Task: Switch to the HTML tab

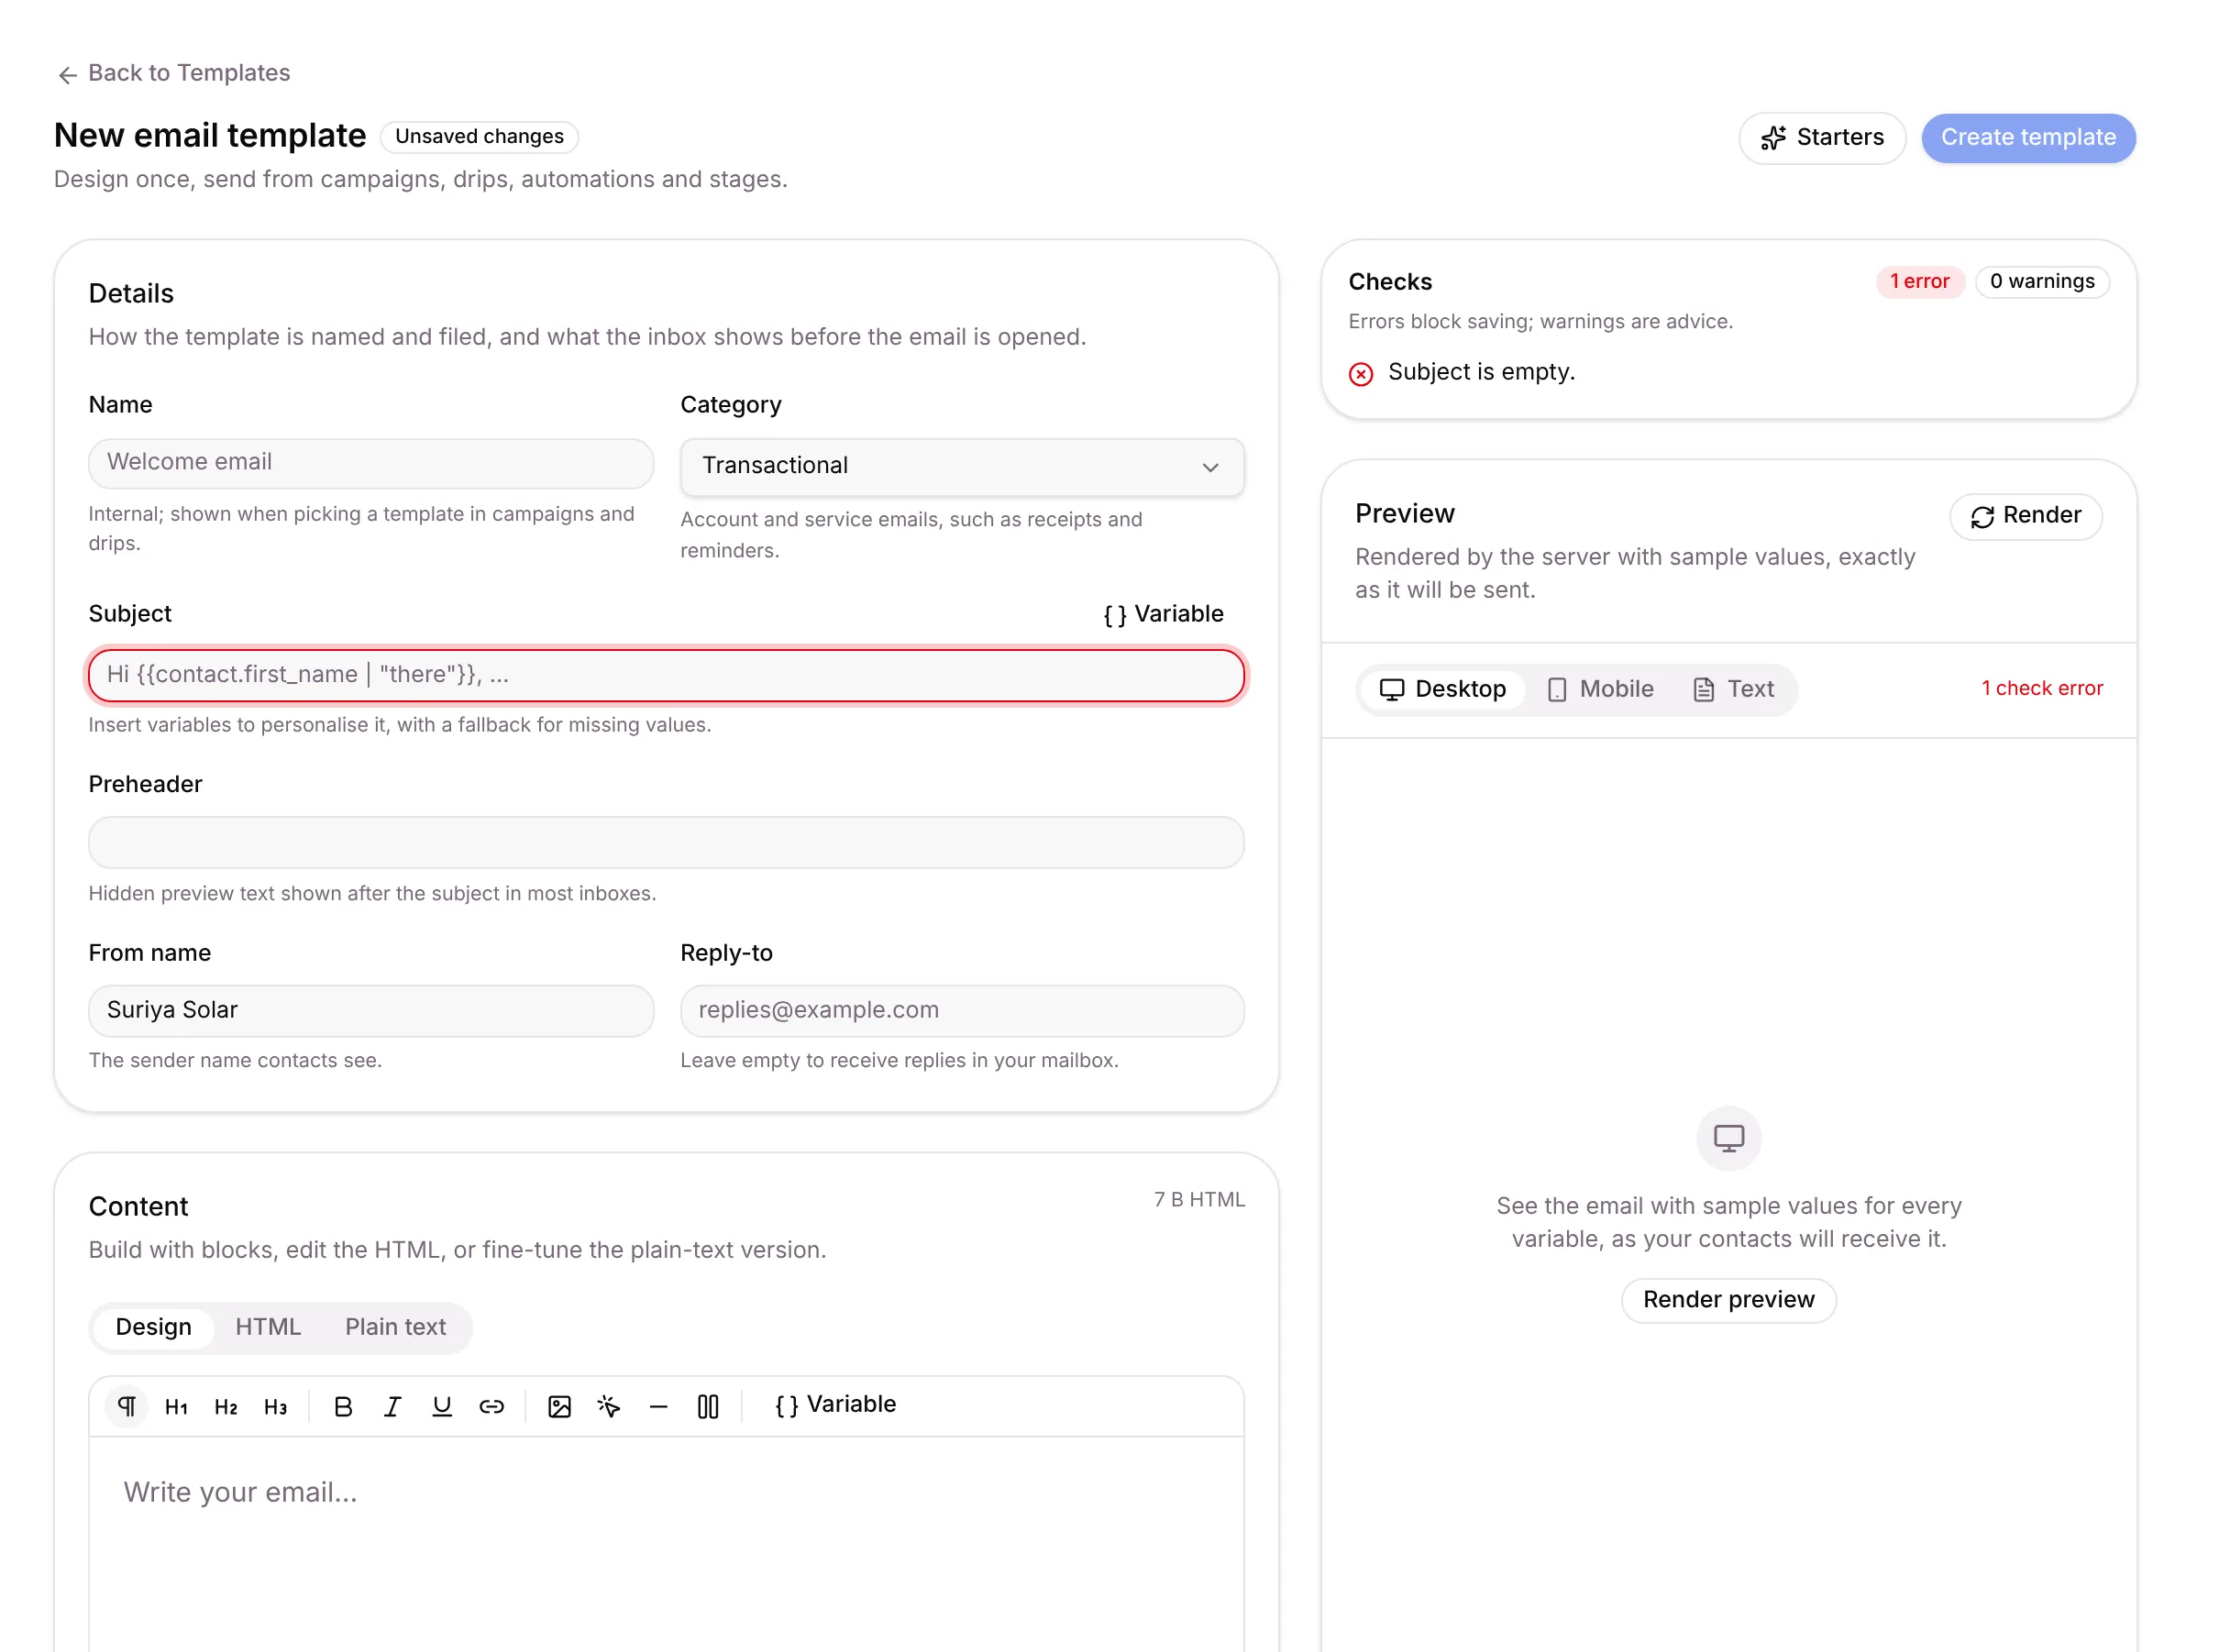Action: pyautogui.click(x=268, y=1327)
